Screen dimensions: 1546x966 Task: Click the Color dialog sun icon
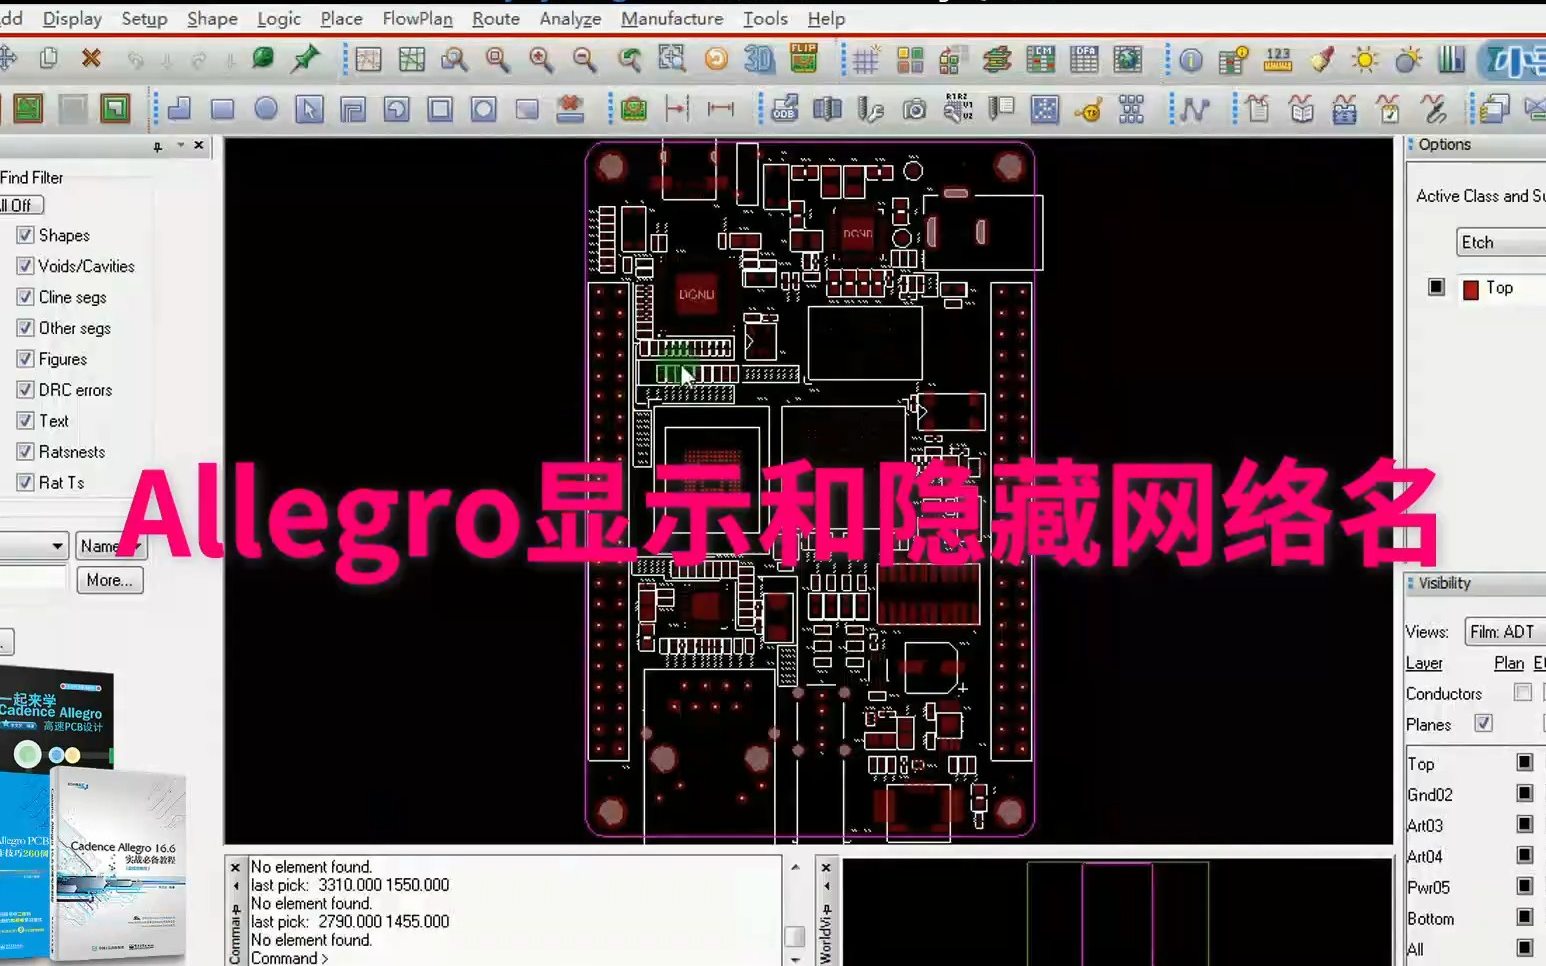[x=1364, y=60]
